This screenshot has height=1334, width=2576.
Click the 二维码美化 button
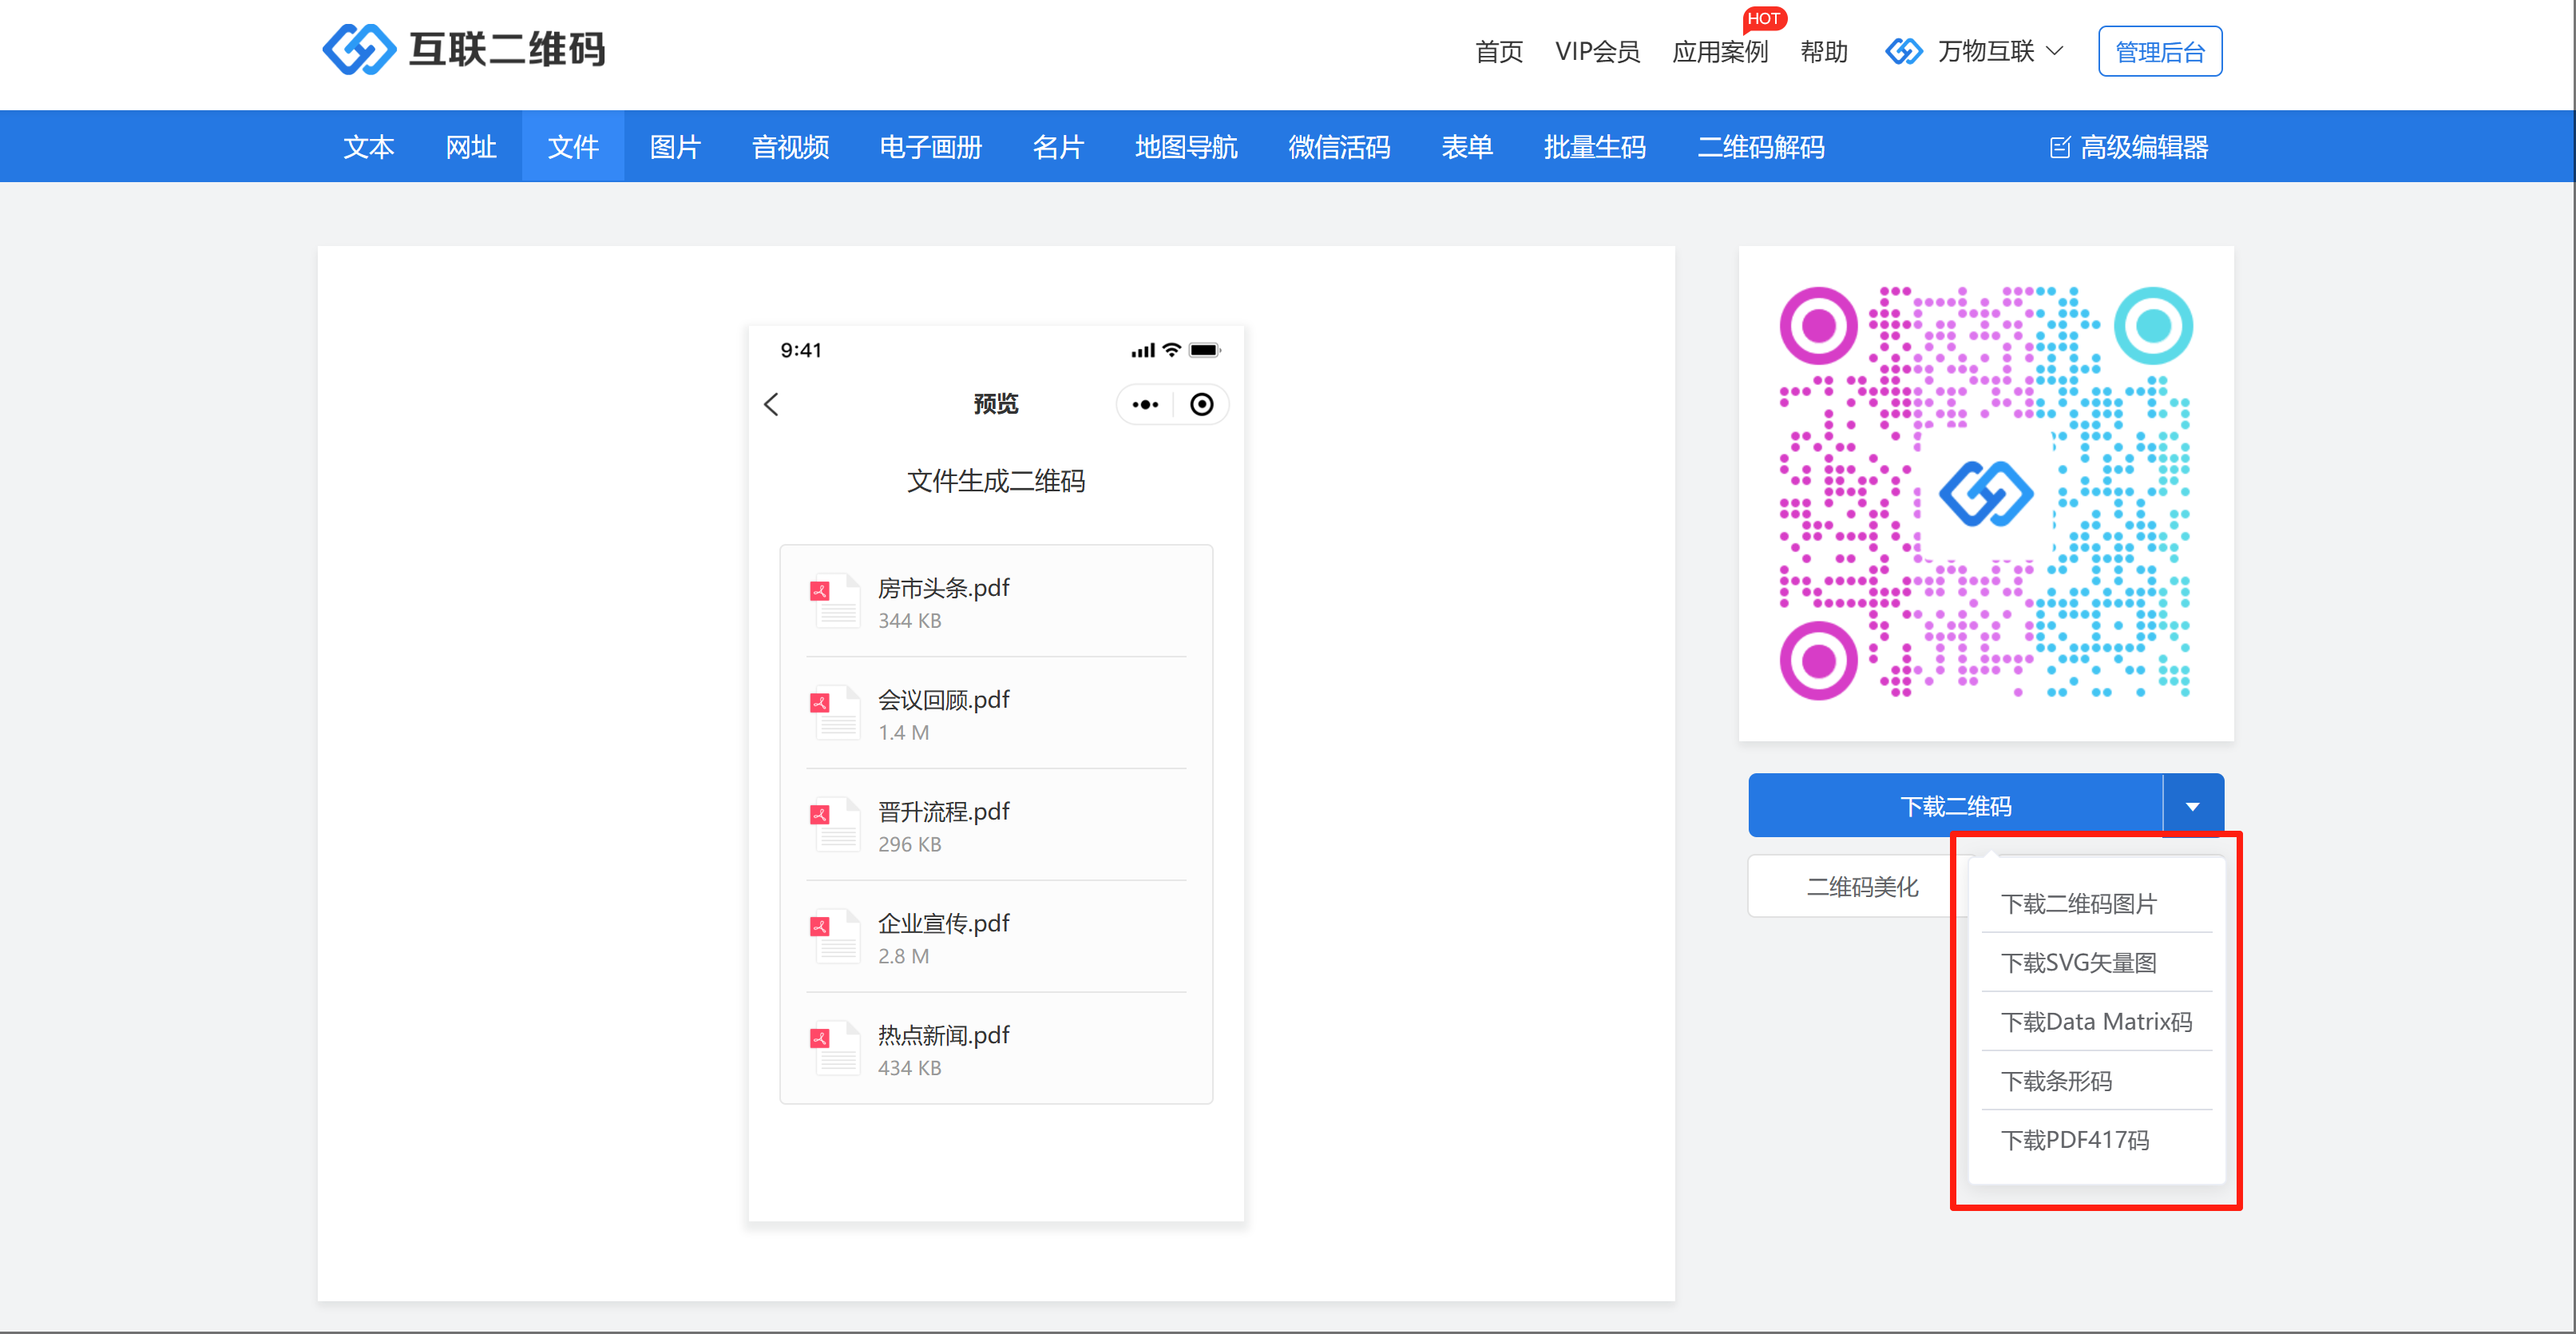(x=1862, y=887)
